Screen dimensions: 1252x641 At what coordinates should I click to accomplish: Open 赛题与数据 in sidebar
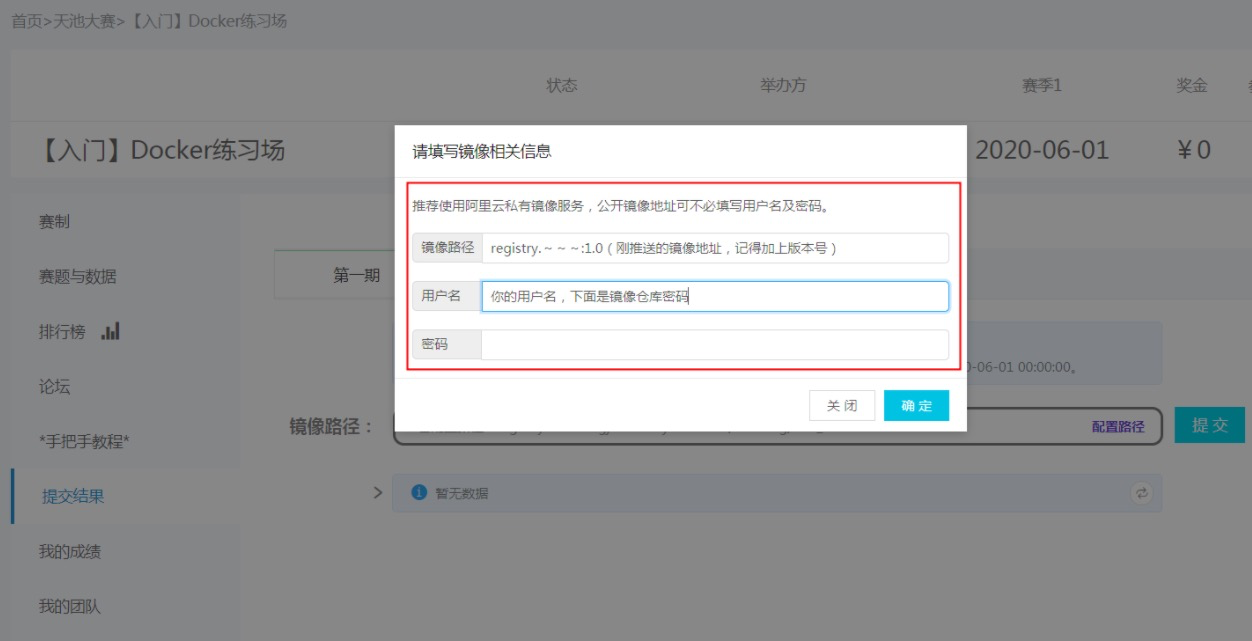click(77, 277)
